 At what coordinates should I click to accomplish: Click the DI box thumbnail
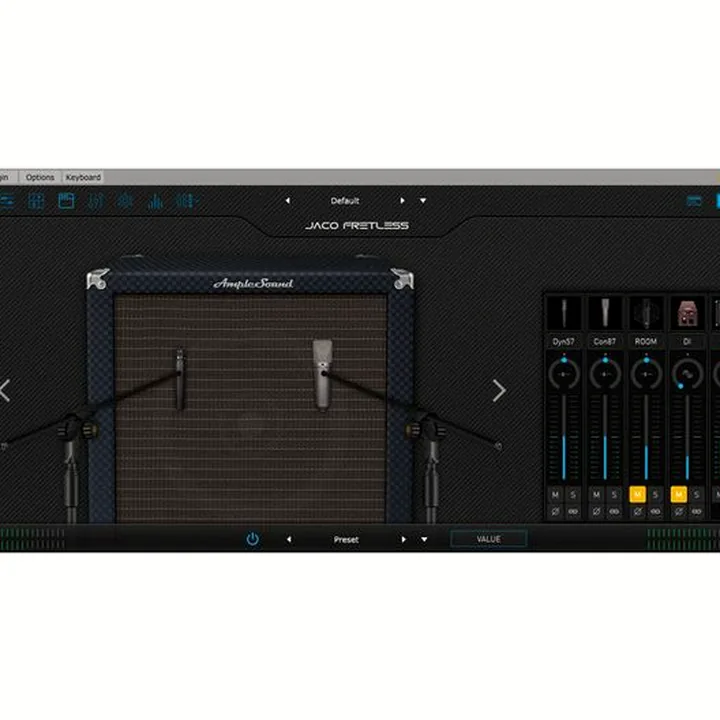point(687,313)
